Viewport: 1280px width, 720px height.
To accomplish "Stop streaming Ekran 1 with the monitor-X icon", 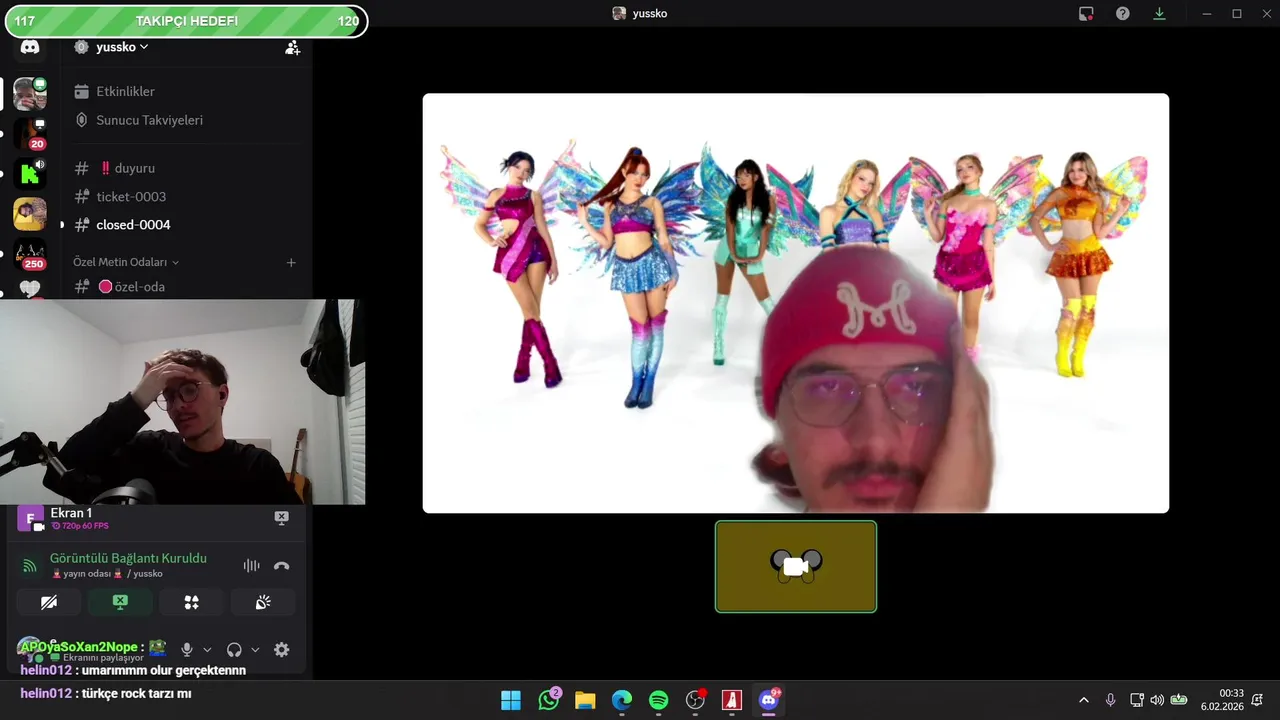I will (x=281, y=517).
